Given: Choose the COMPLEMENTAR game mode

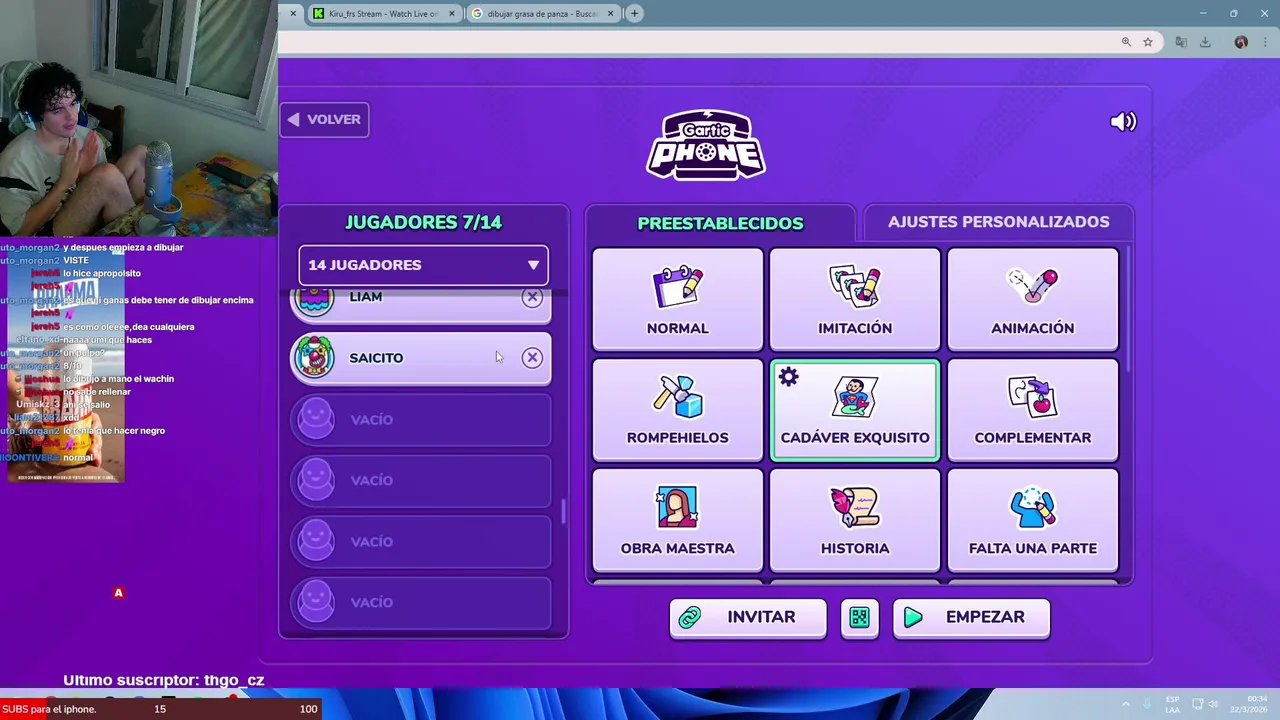Looking at the screenshot, I should click(x=1032, y=410).
